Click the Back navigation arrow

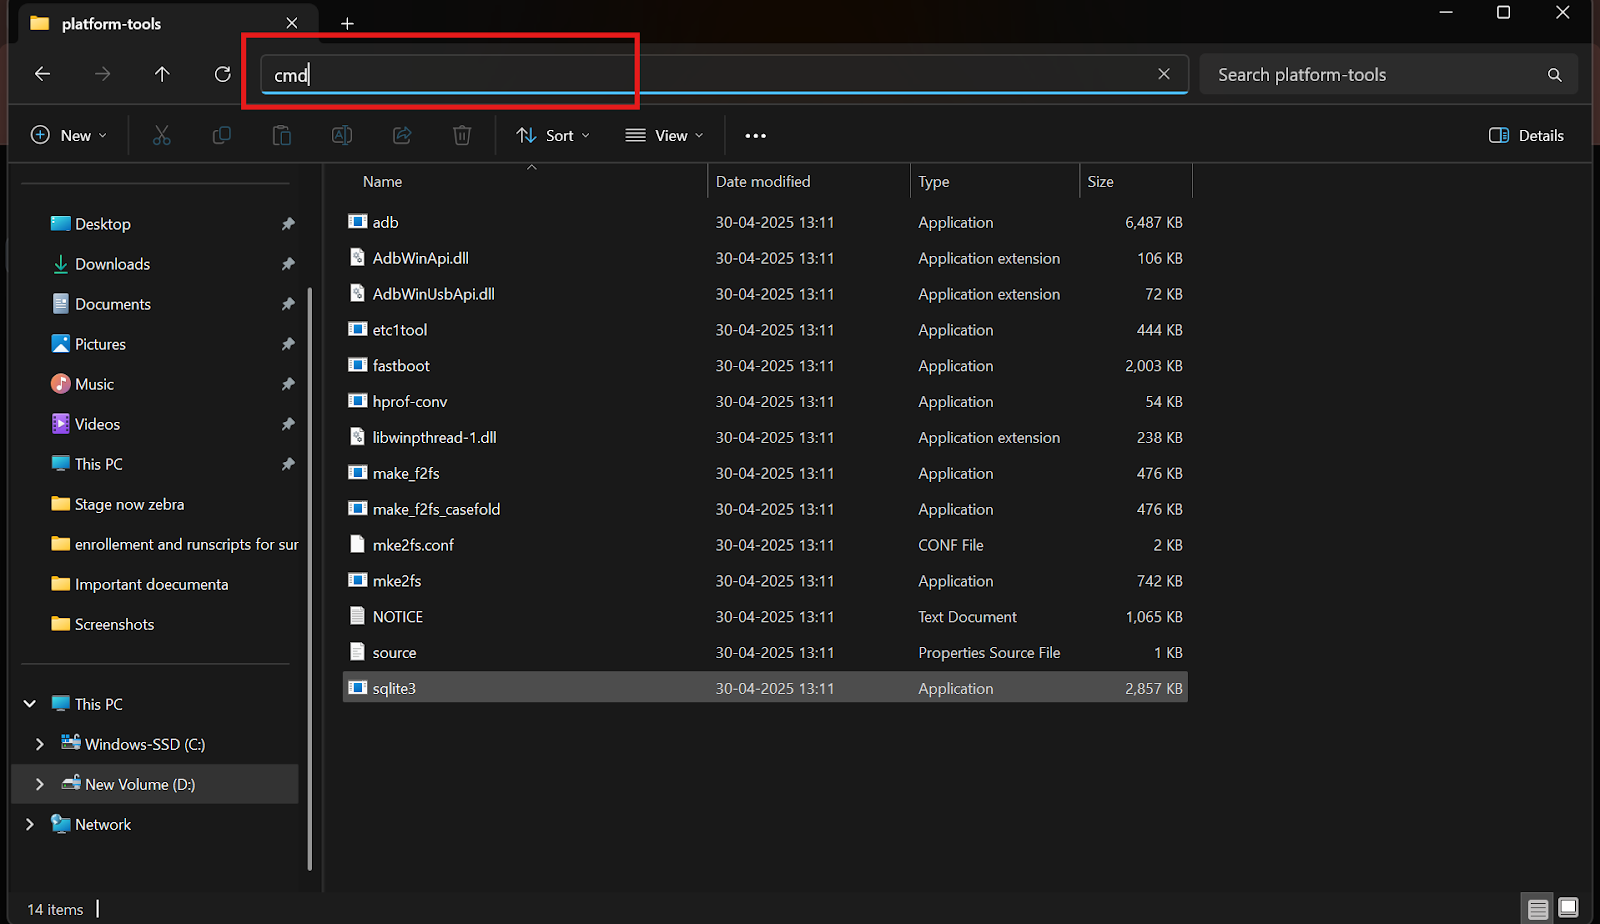point(42,74)
